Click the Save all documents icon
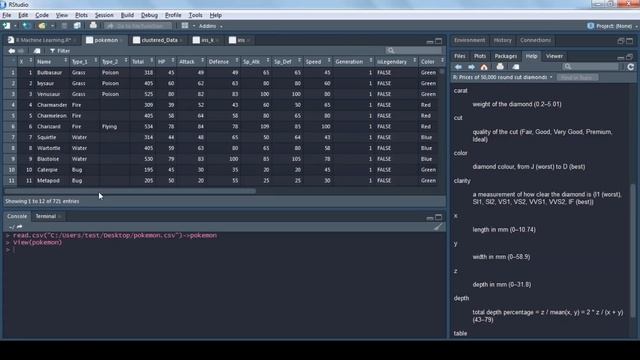The image size is (640, 360). [x=77, y=26]
